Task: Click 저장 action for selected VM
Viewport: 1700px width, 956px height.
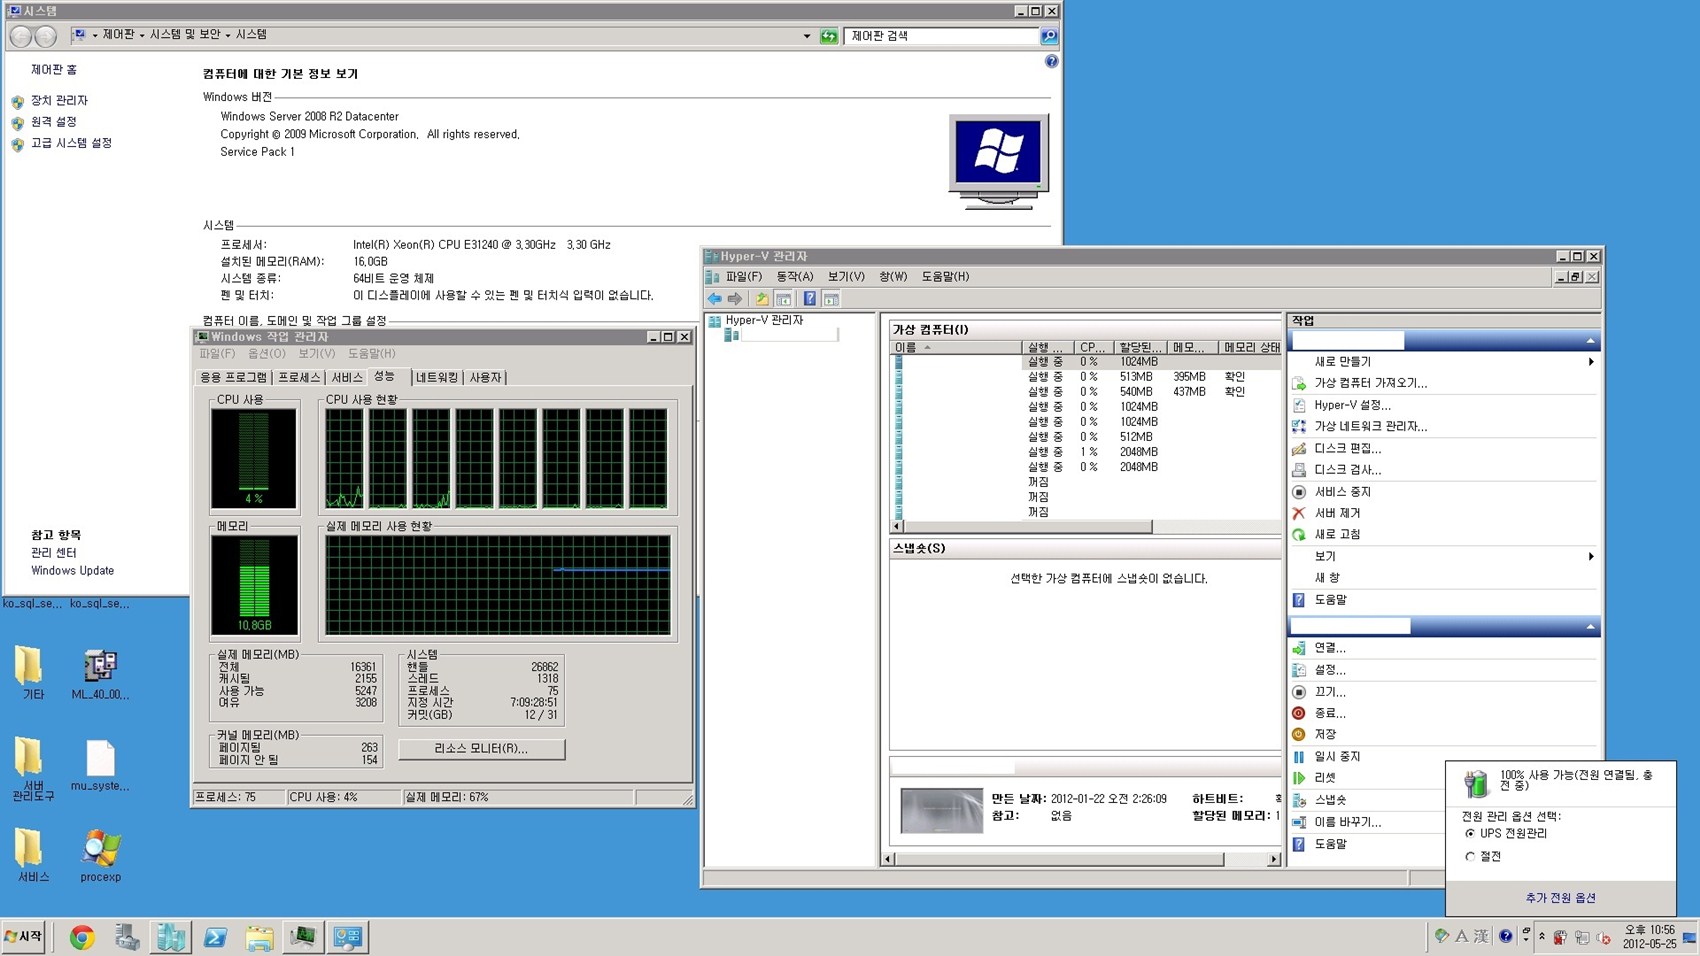Action: pyautogui.click(x=1325, y=734)
